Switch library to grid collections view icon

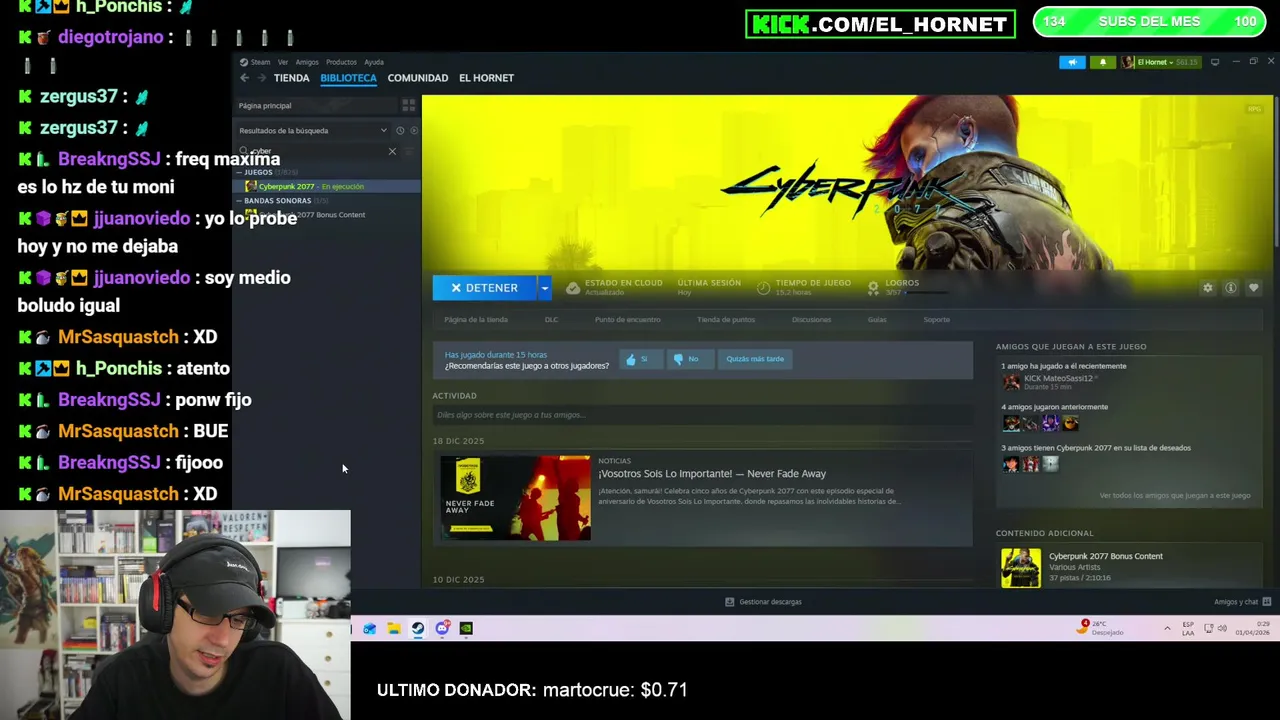pyautogui.click(x=408, y=105)
